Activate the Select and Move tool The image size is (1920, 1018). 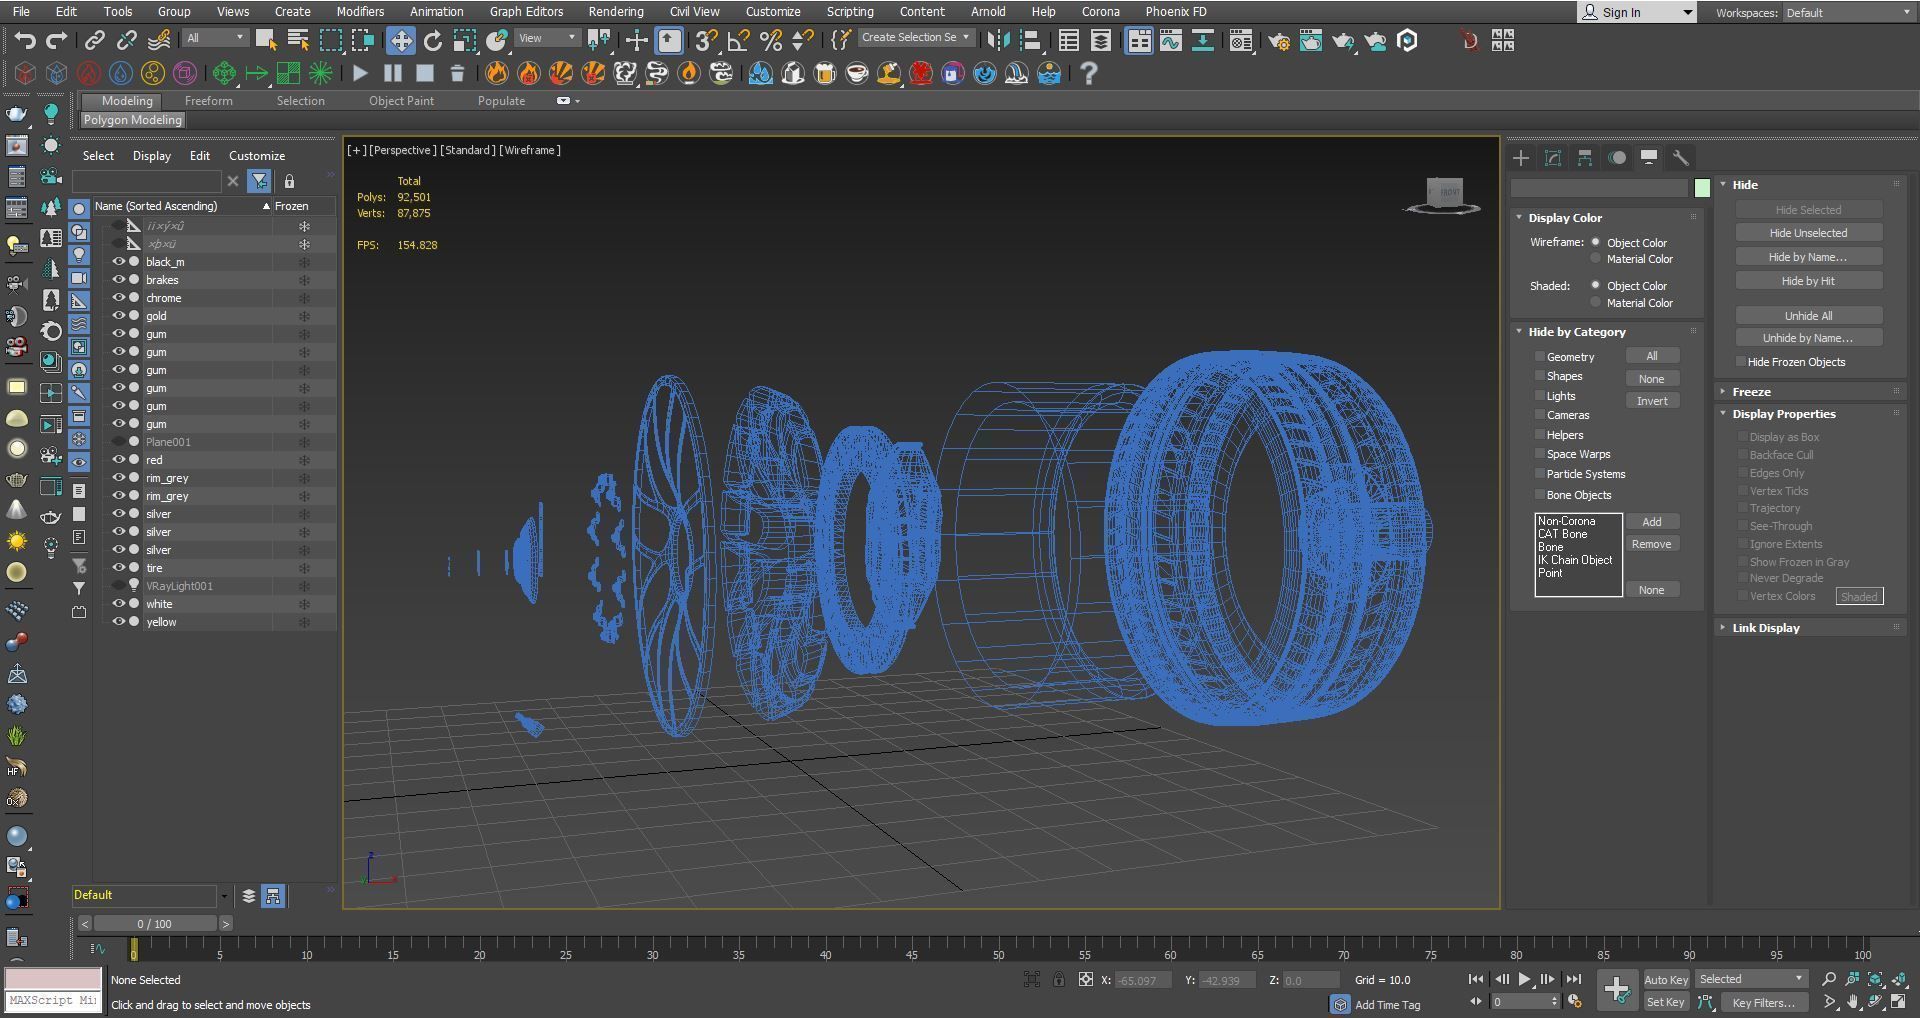pos(401,40)
